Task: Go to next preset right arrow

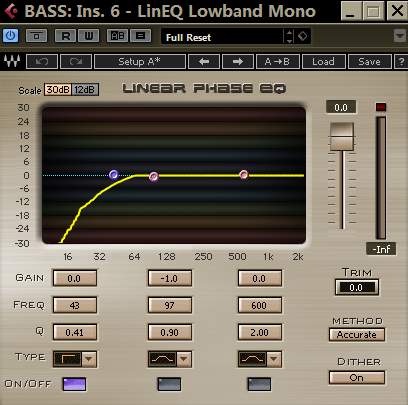Action: (x=238, y=62)
